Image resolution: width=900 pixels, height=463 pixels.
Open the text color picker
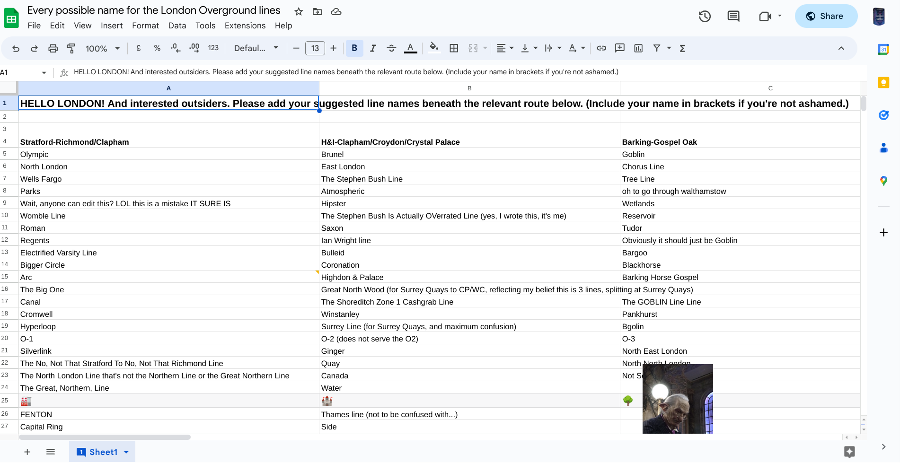pyautogui.click(x=410, y=49)
